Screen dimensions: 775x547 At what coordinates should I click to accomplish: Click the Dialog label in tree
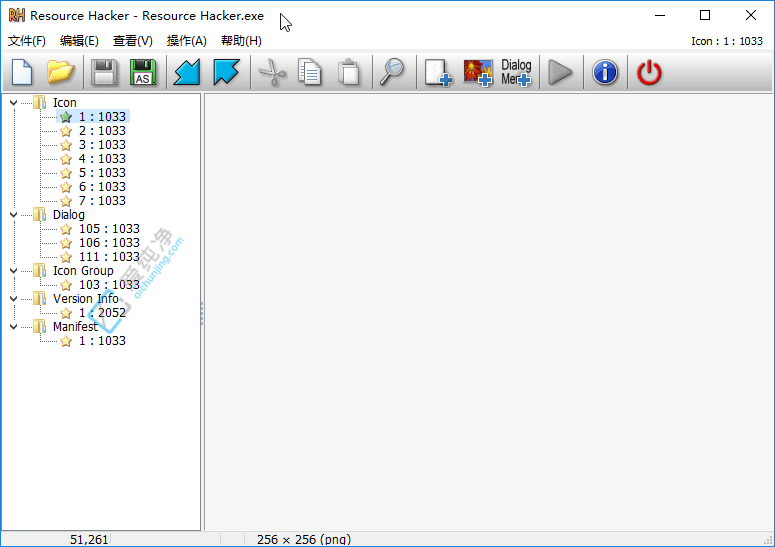pyautogui.click(x=69, y=215)
